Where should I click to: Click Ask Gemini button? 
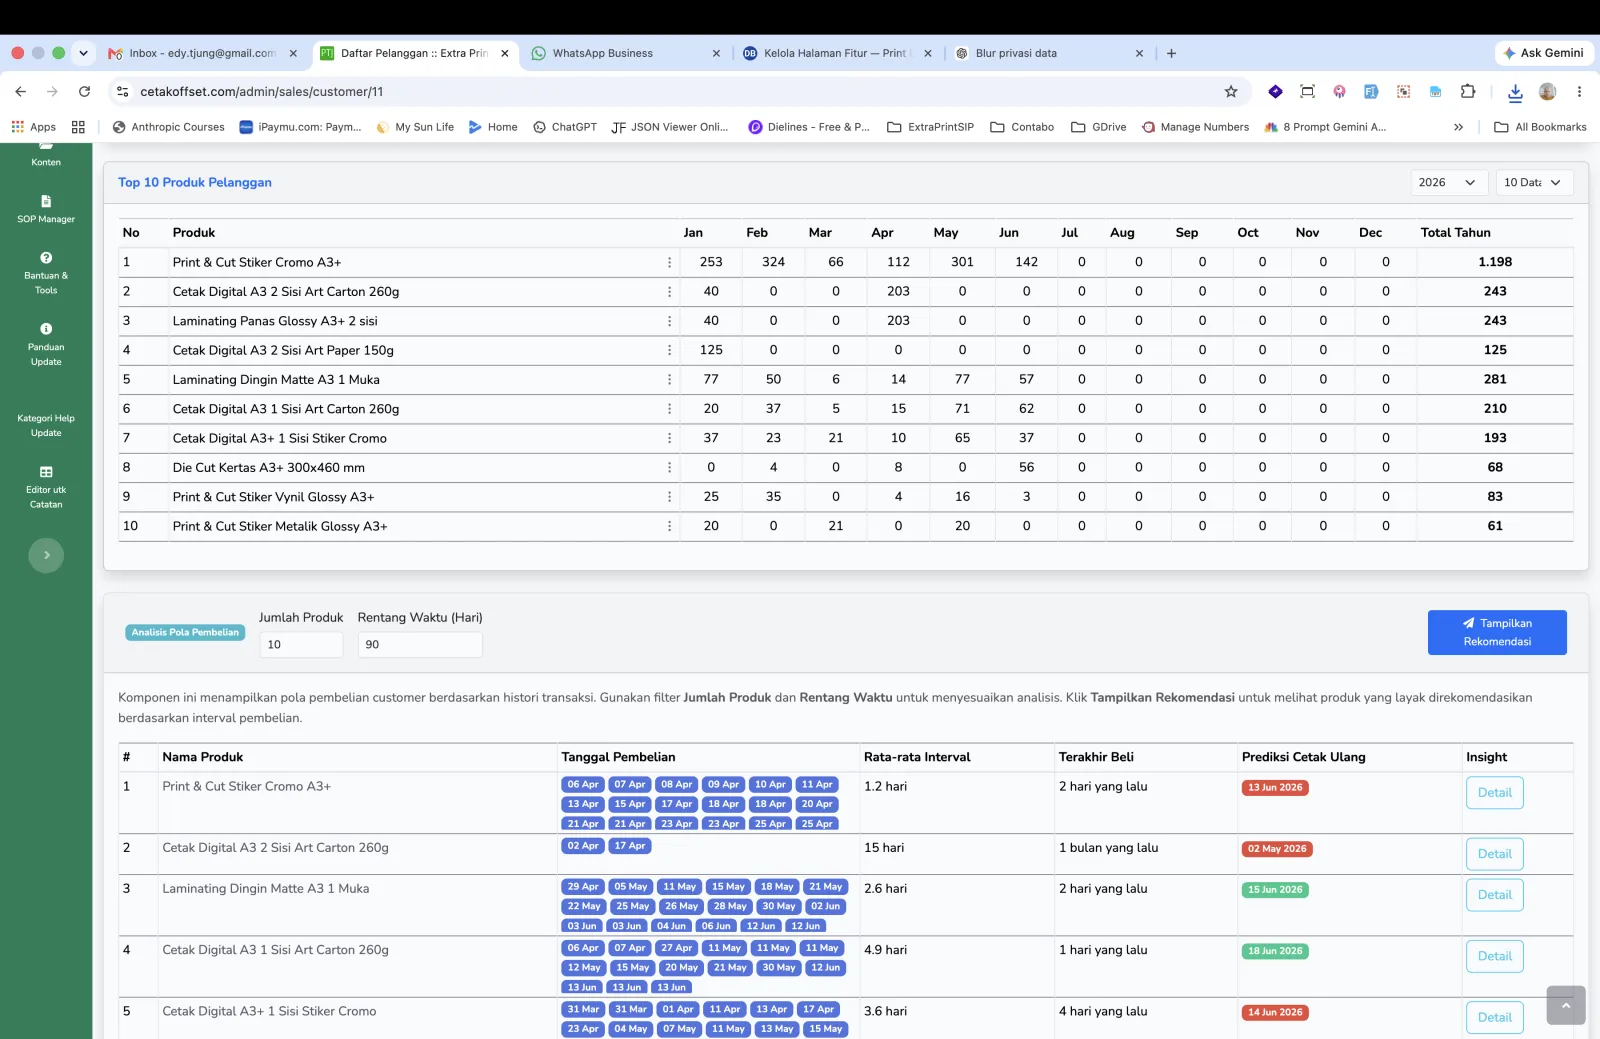(x=1544, y=53)
